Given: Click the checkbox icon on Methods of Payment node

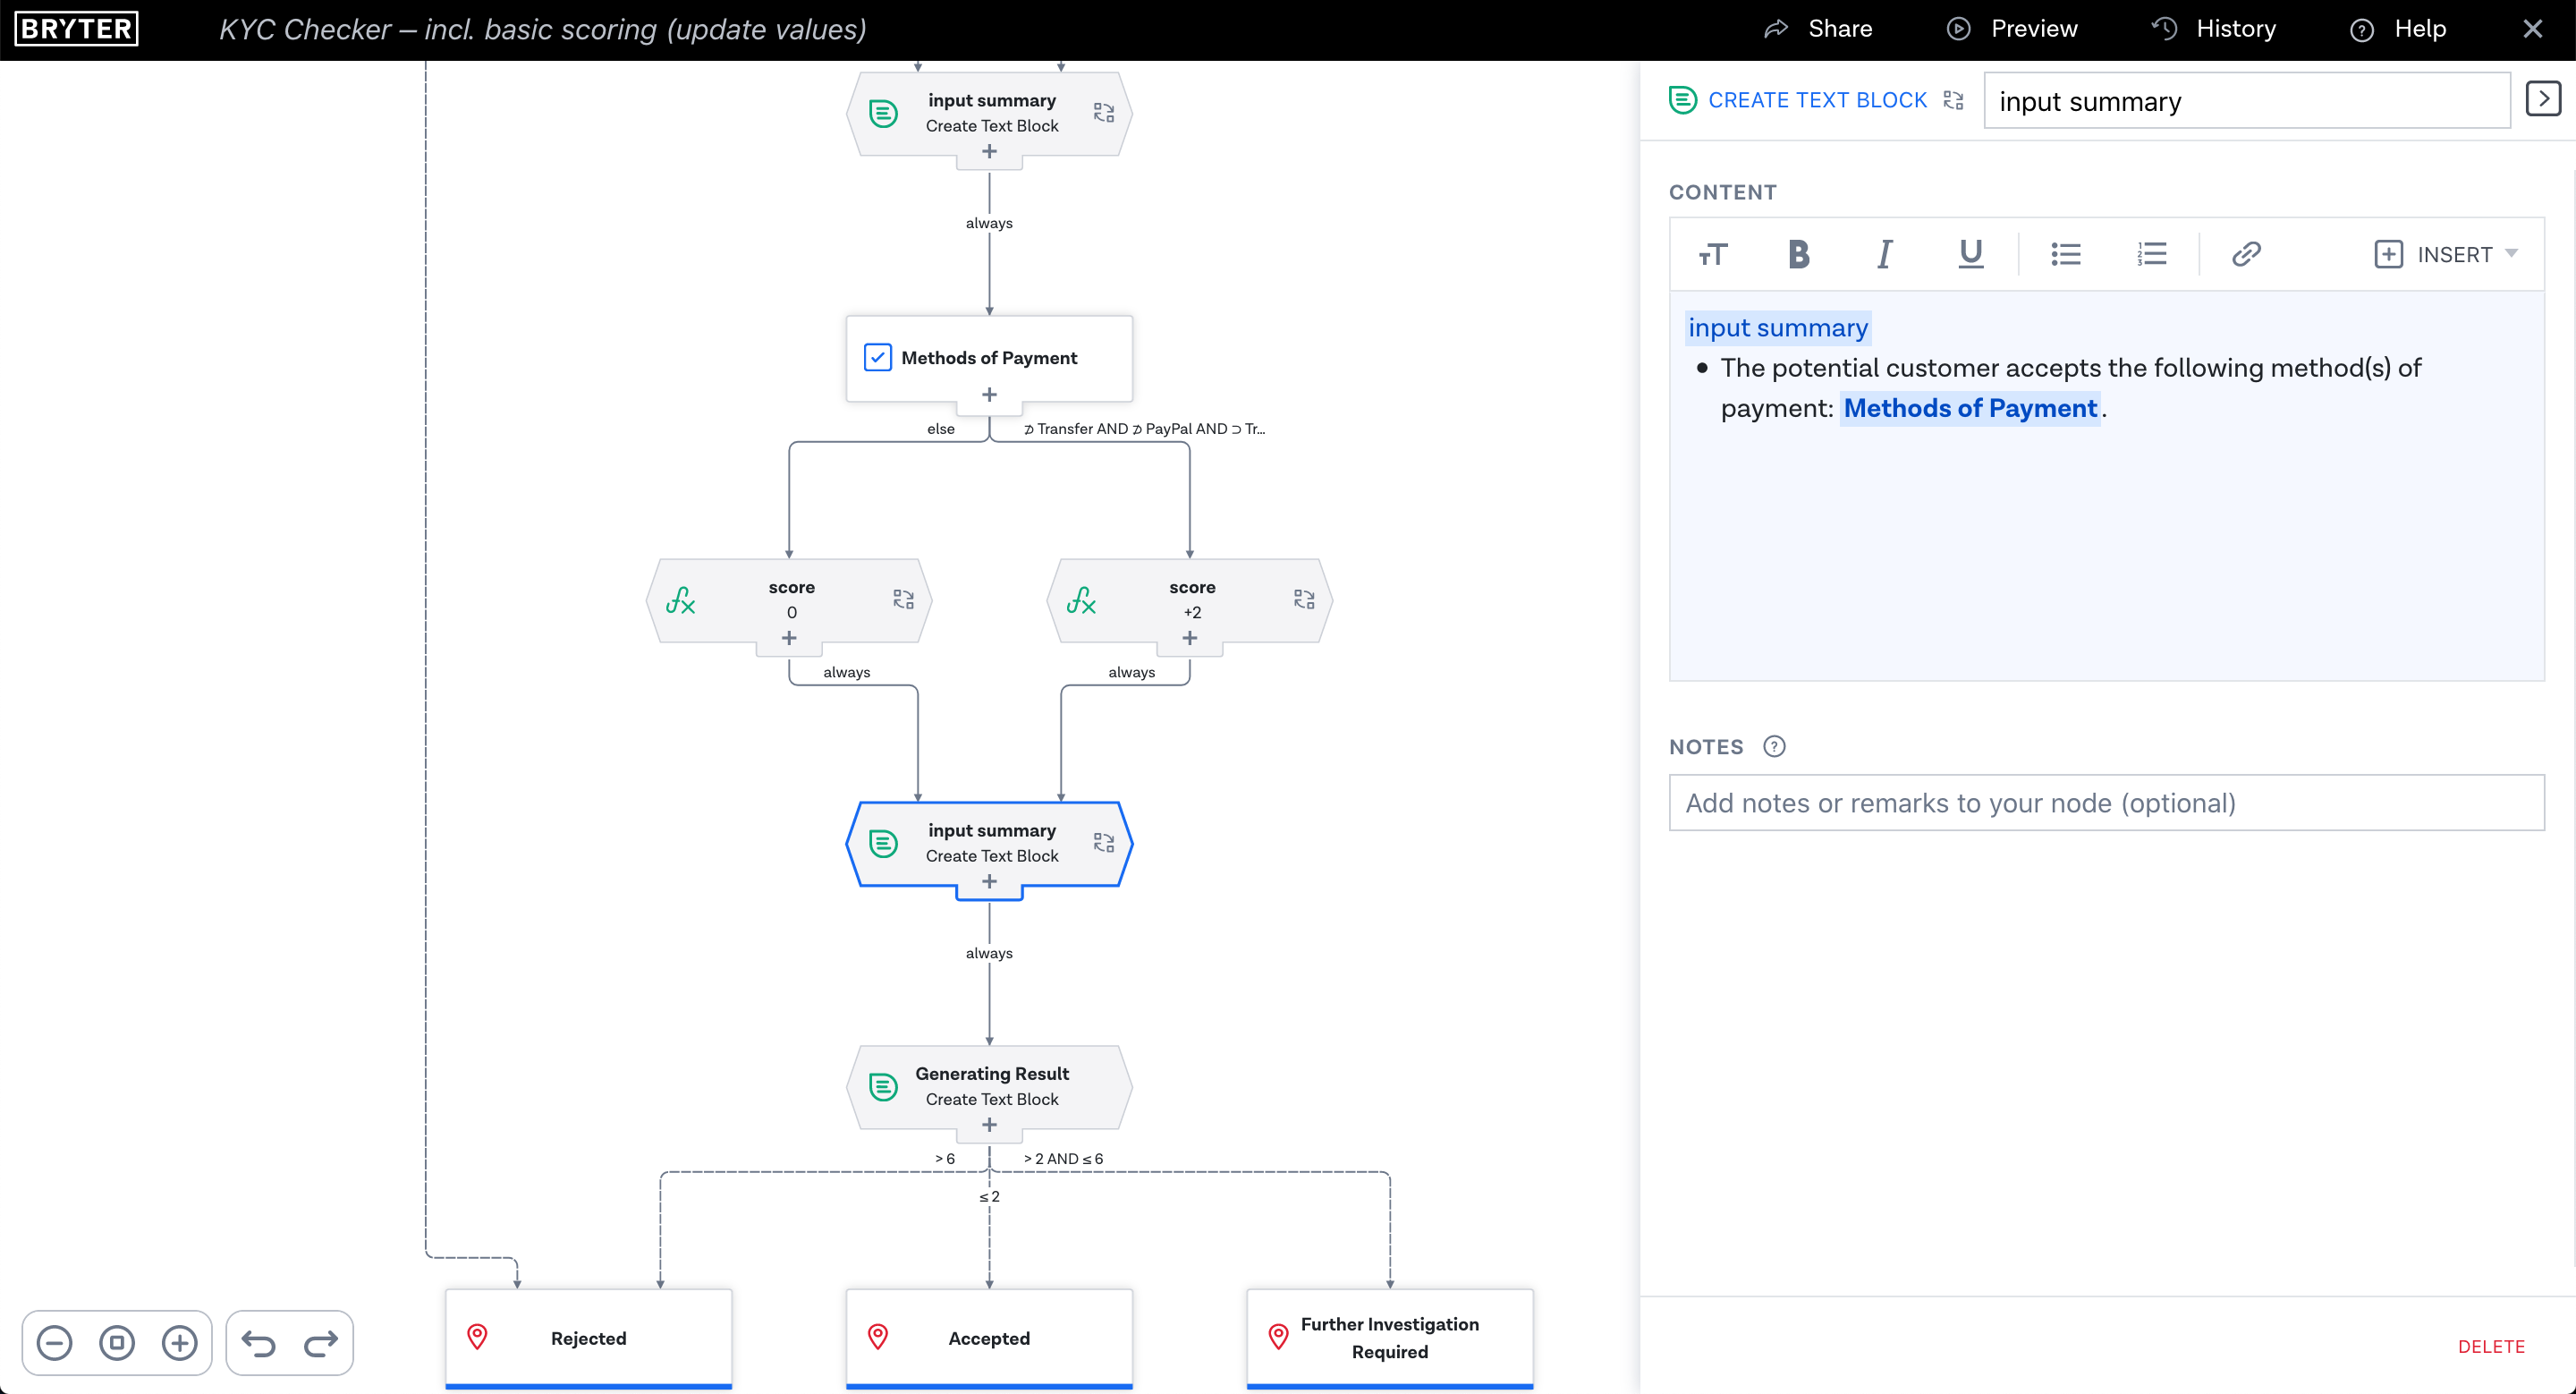Looking at the screenshot, I should pyautogui.click(x=877, y=357).
